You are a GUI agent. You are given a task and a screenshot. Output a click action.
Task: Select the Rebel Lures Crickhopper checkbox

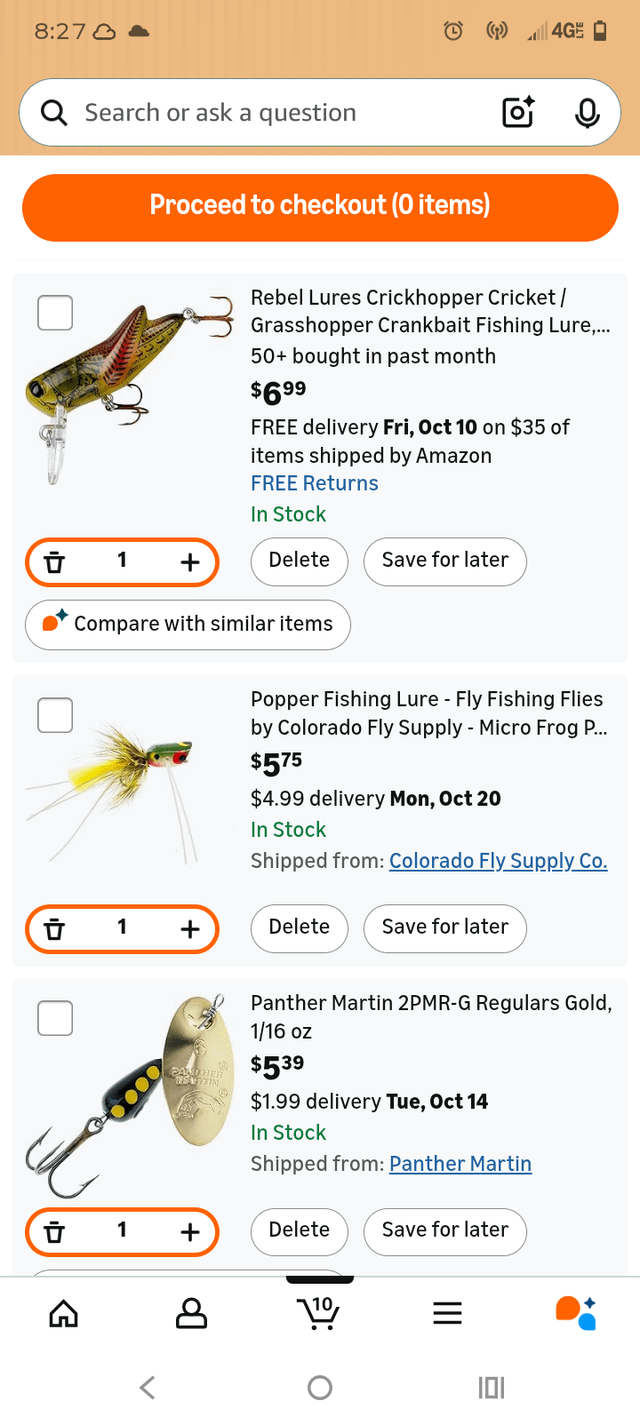click(x=55, y=313)
